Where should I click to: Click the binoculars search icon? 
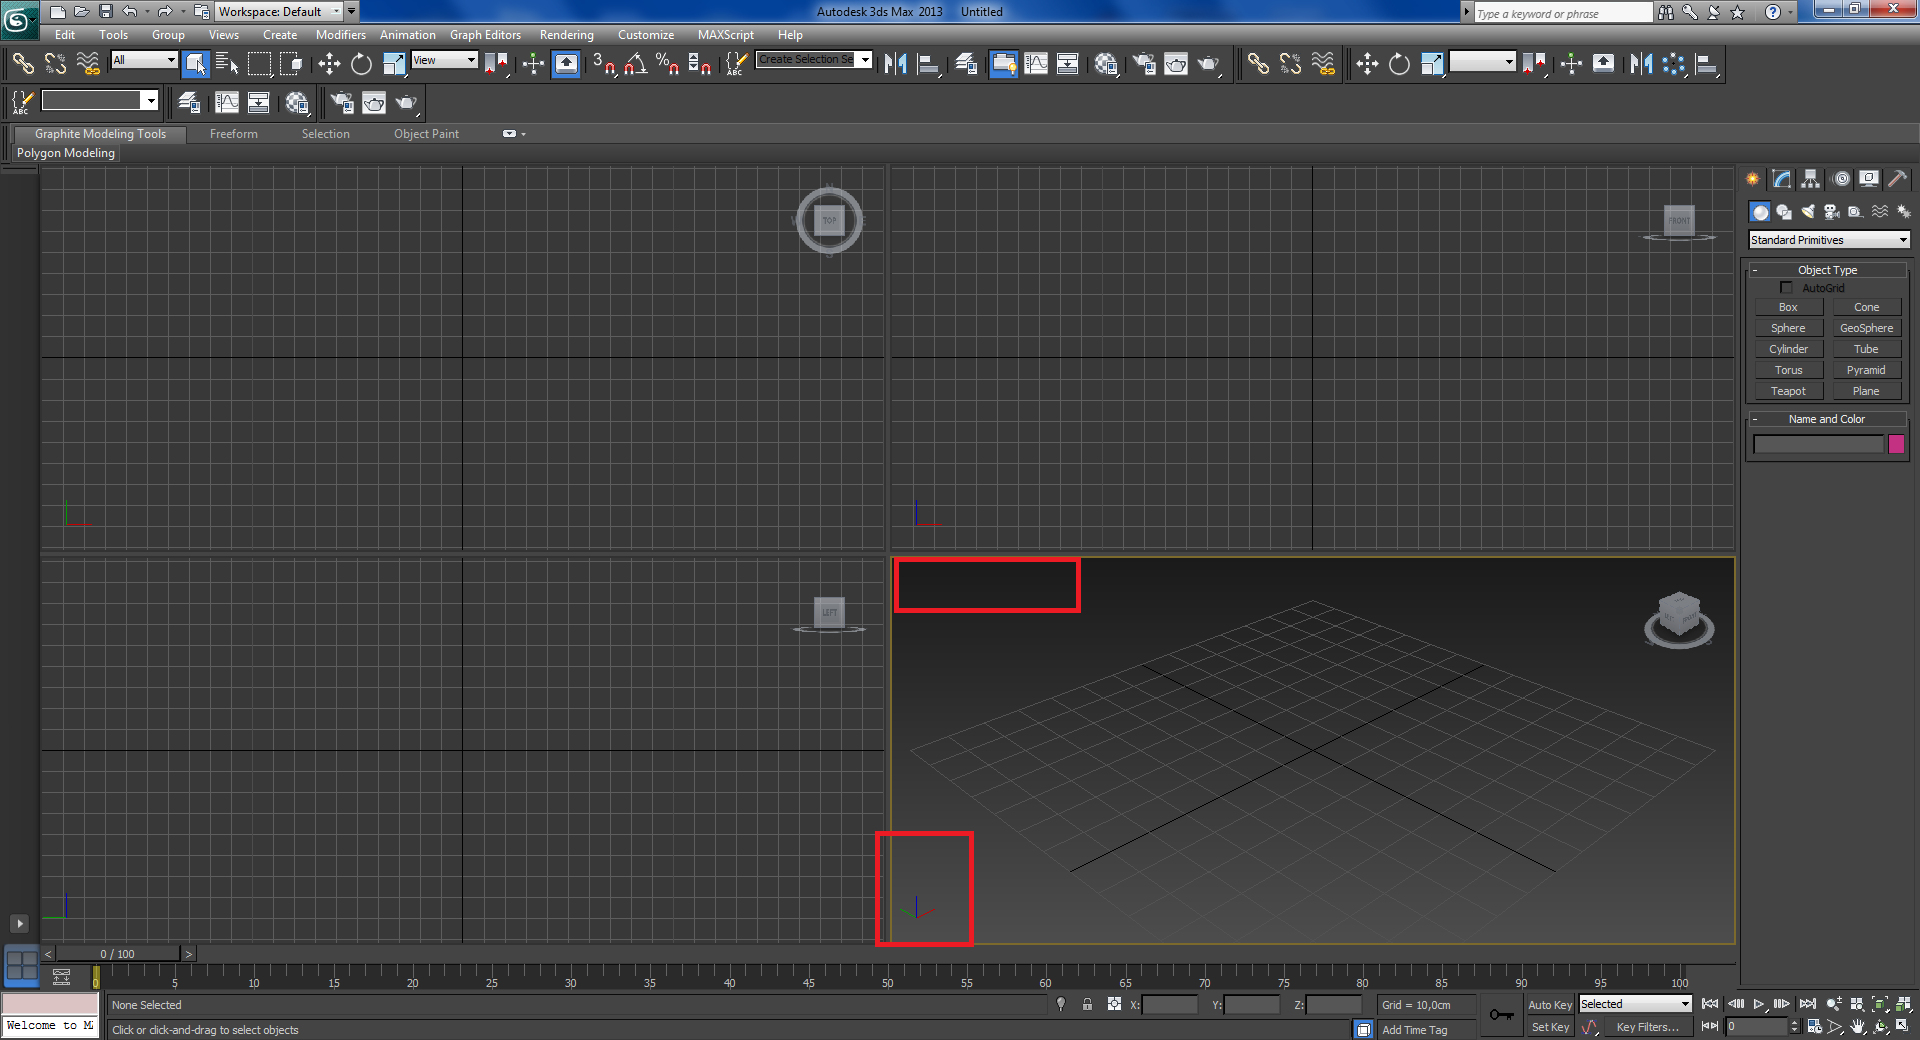coord(1666,12)
